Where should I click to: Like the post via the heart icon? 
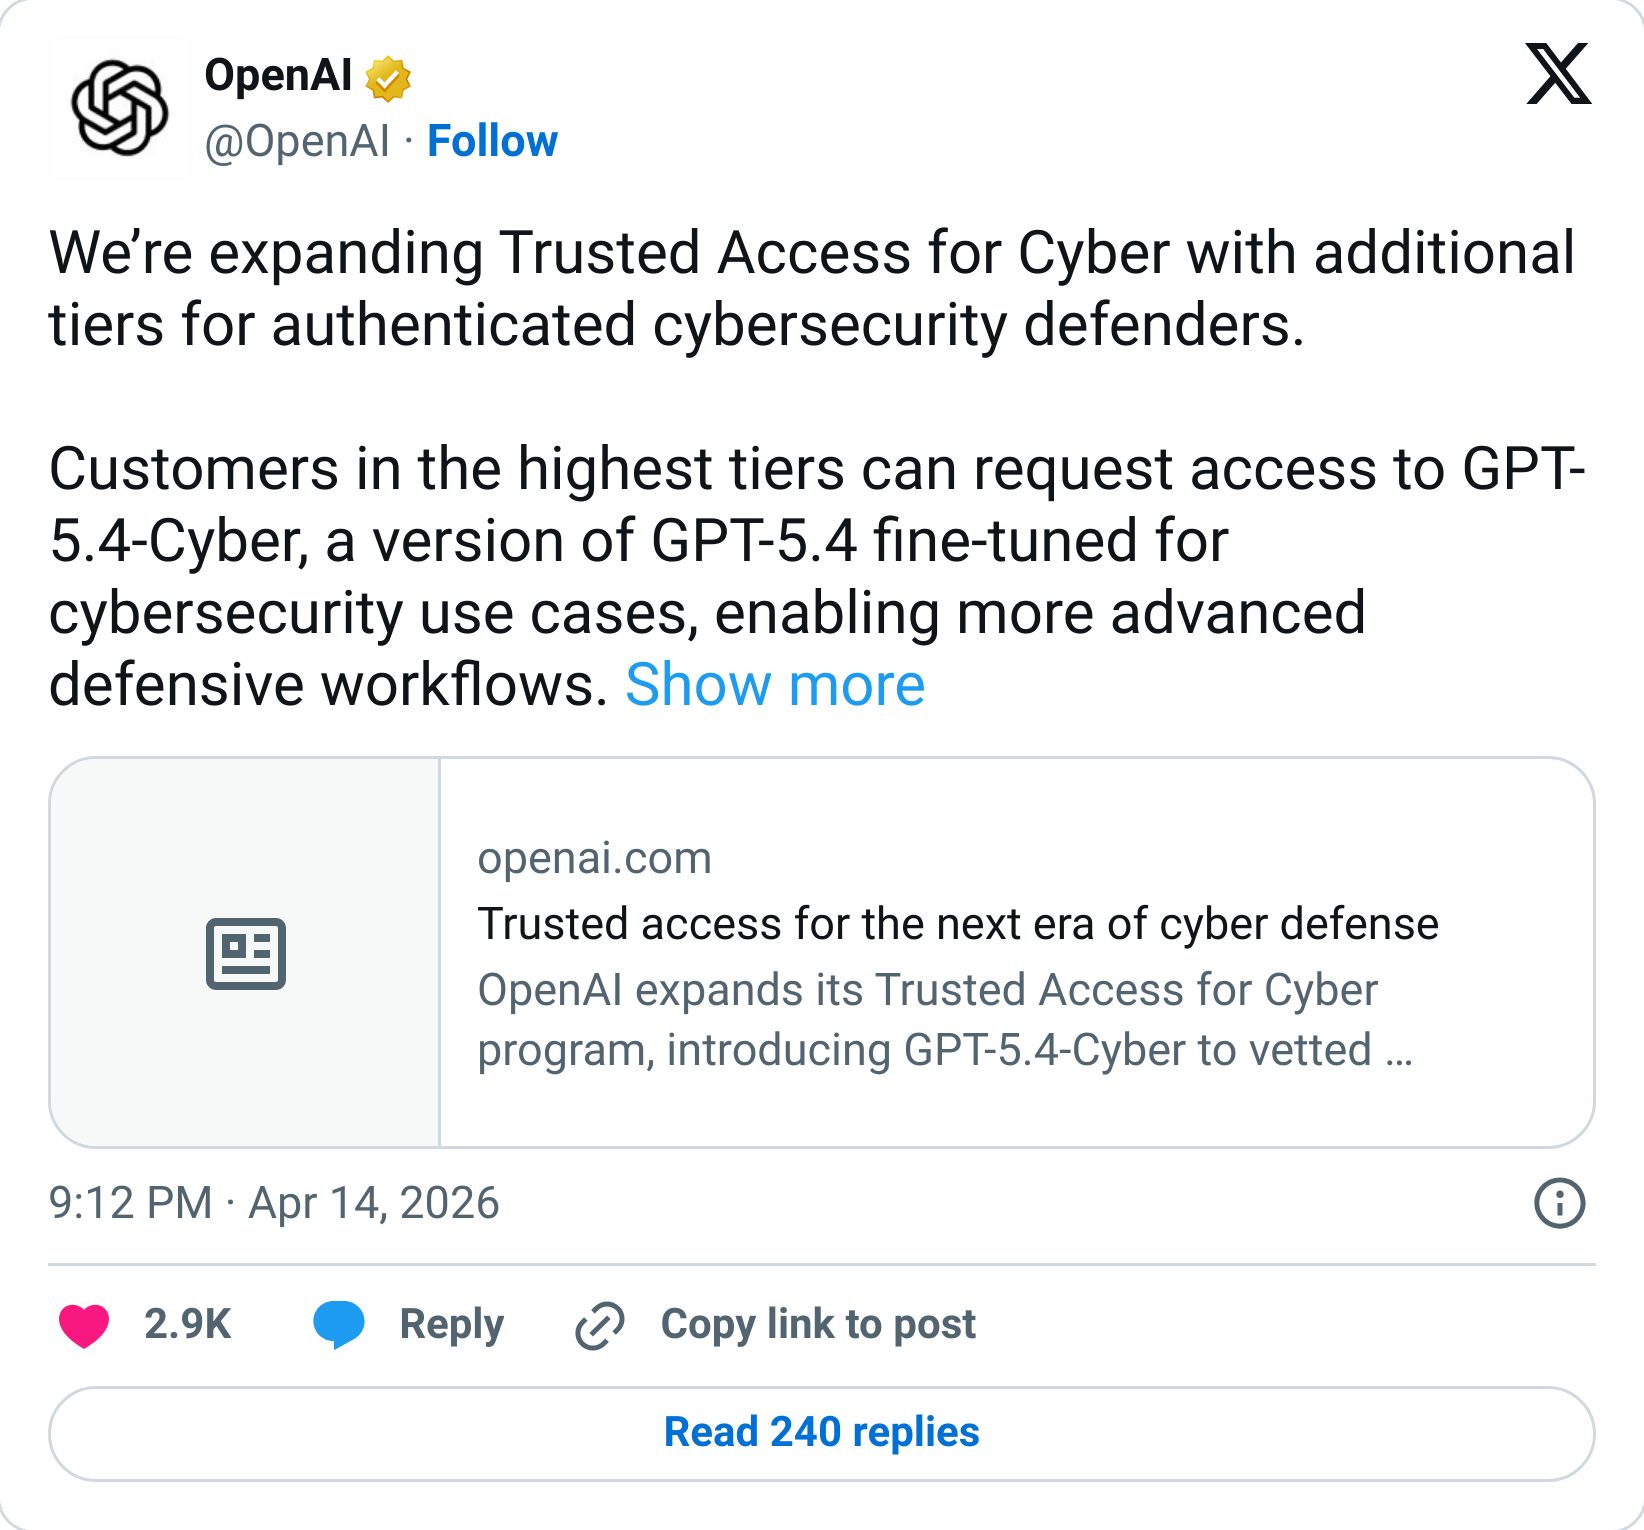(82, 1324)
